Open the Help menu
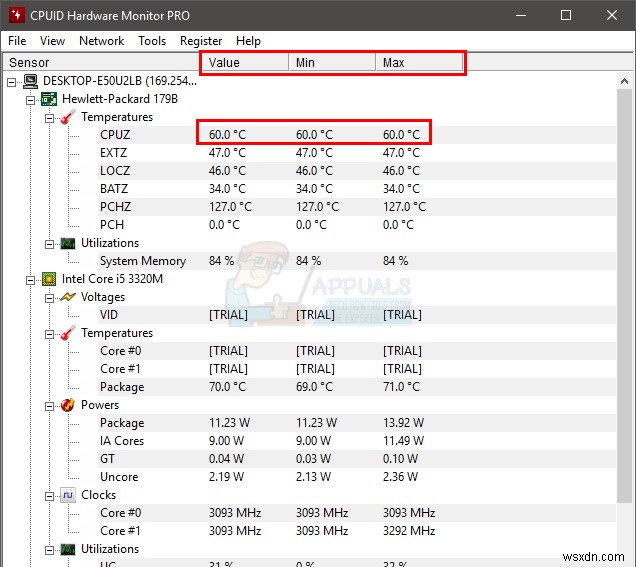636x567 pixels. click(248, 41)
